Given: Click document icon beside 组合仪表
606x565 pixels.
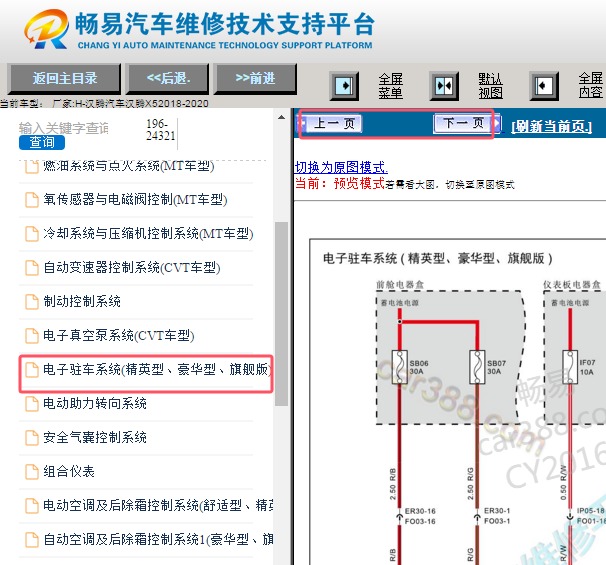Looking at the screenshot, I should pos(32,472).
